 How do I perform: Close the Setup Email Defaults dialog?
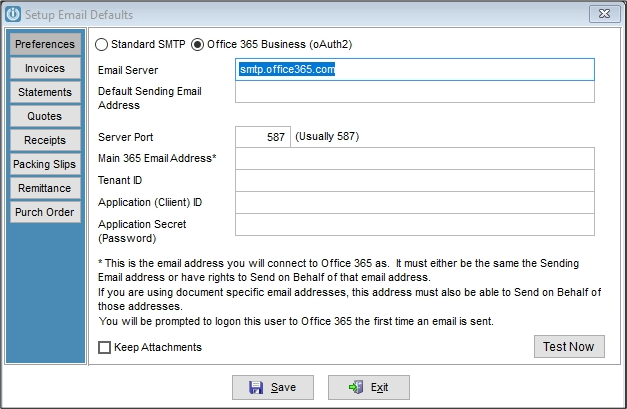pos(604,14)
